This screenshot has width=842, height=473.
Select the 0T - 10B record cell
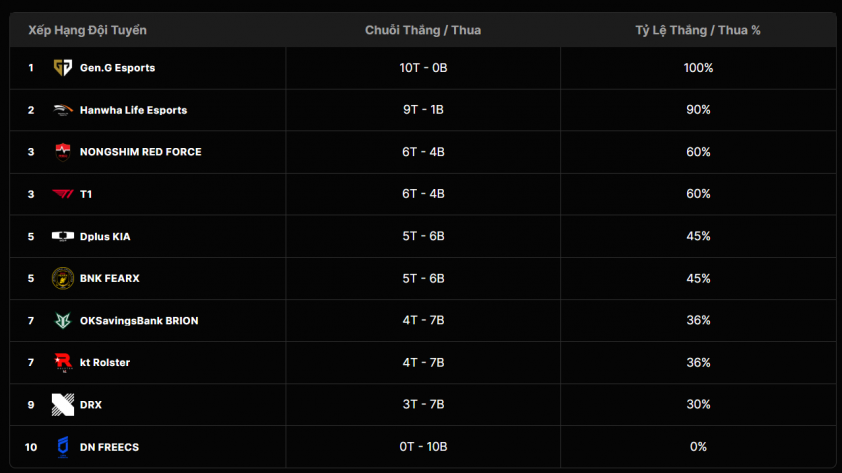423,447
